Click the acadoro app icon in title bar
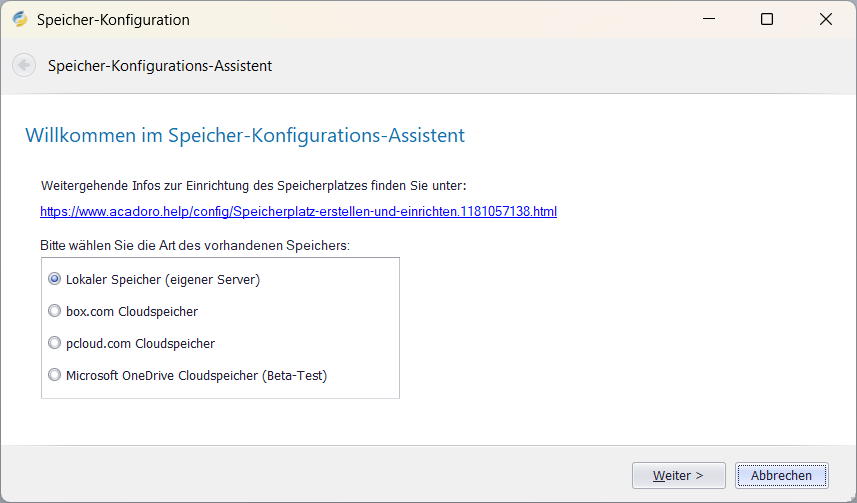 tap(20, 19)
